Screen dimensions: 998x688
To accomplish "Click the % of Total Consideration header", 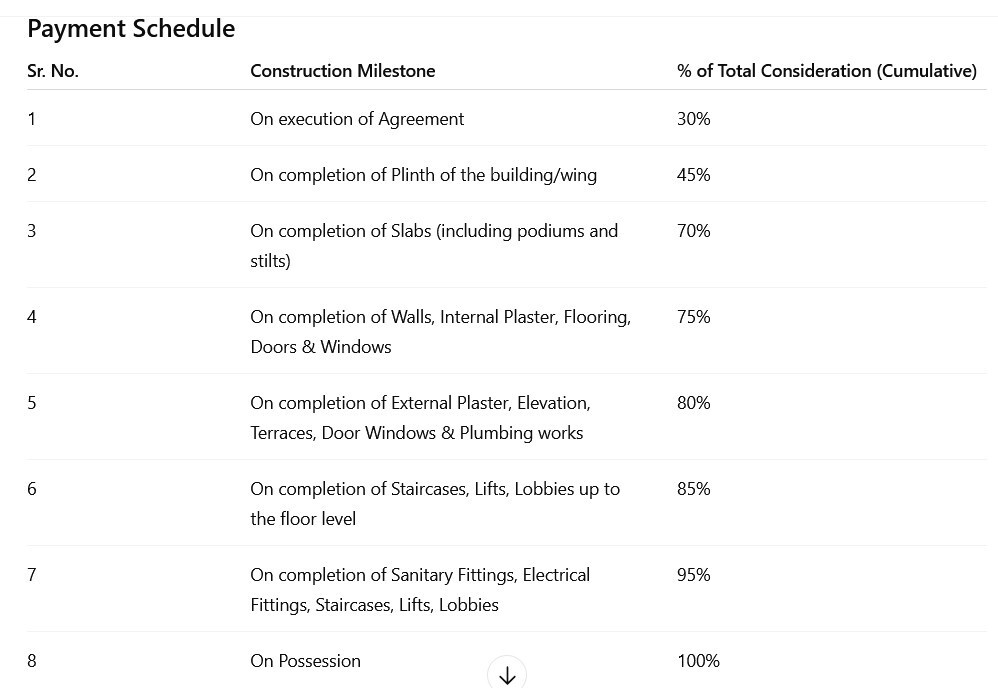I will (x=826, y=71).
